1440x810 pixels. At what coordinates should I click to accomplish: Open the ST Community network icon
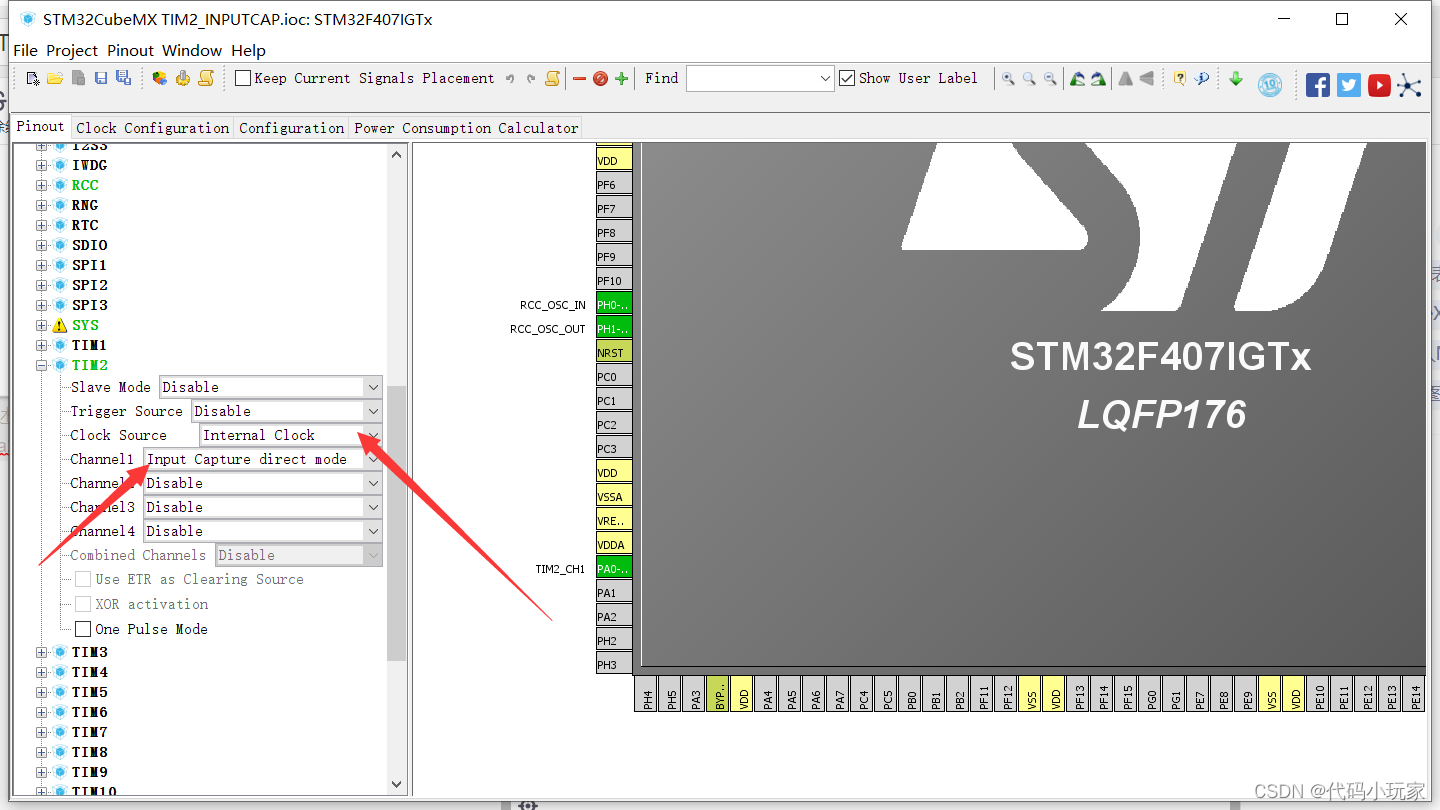(x=1409, y=85)
